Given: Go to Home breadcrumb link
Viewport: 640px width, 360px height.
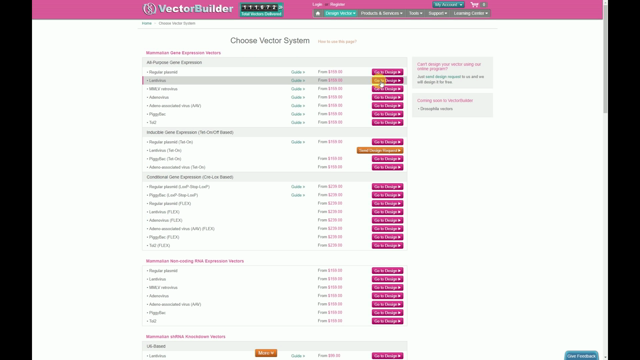Looking at the screenshot, I should point(147,23).
